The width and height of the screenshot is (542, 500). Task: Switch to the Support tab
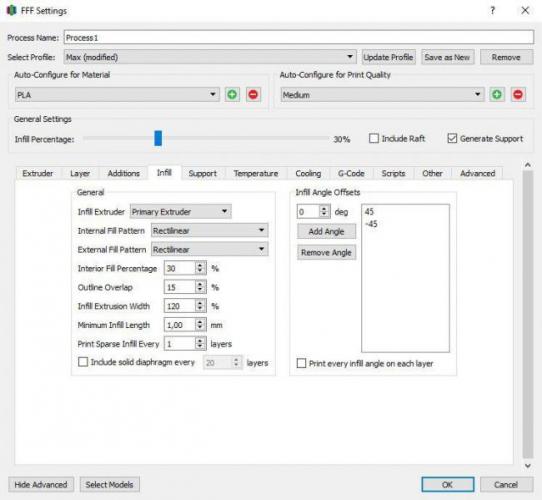(203, 173)
